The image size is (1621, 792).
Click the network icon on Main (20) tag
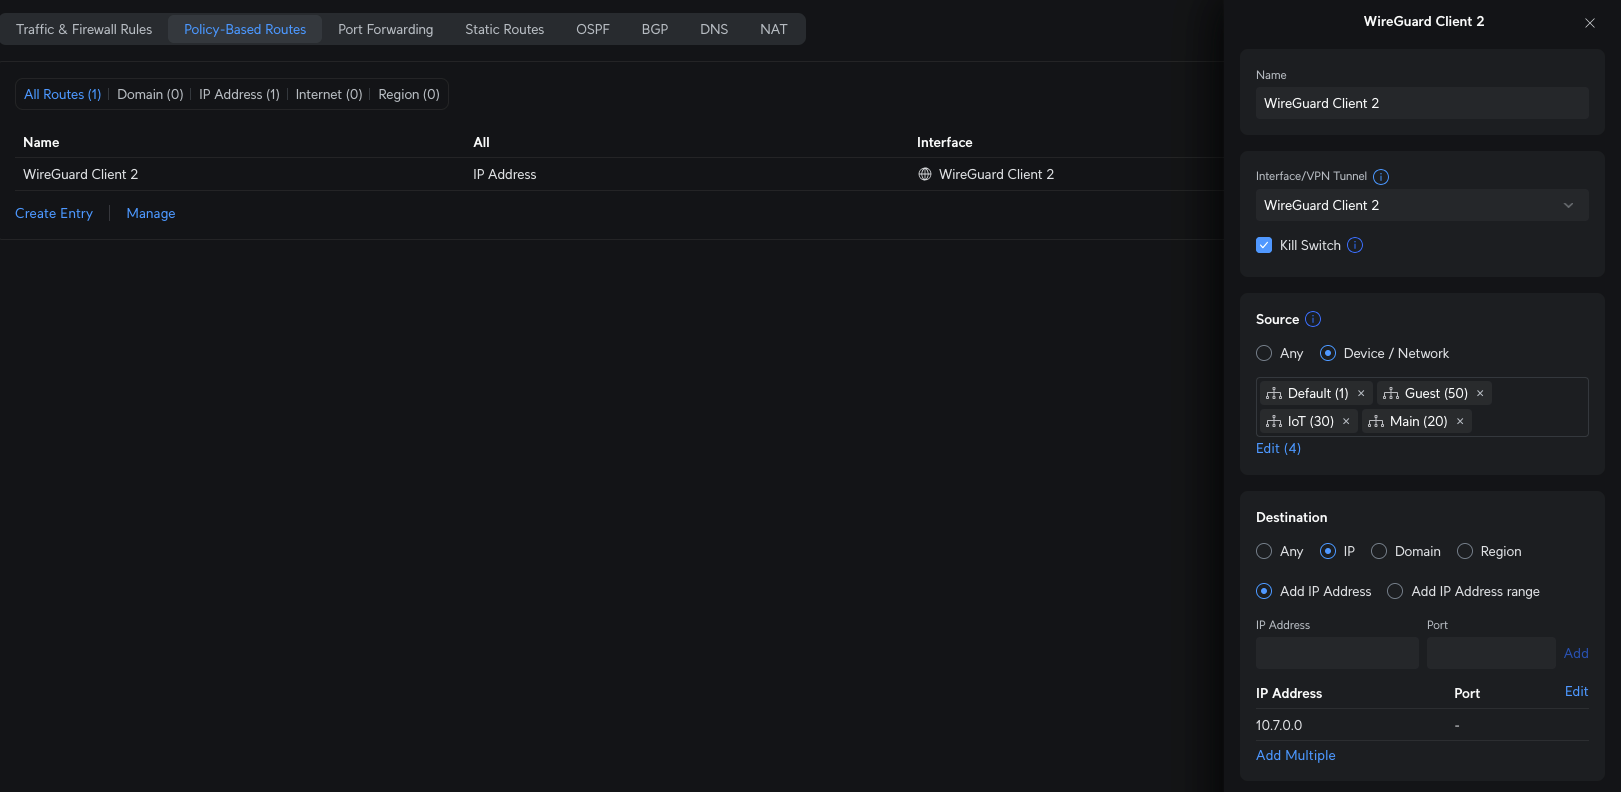click(1376, 421)
